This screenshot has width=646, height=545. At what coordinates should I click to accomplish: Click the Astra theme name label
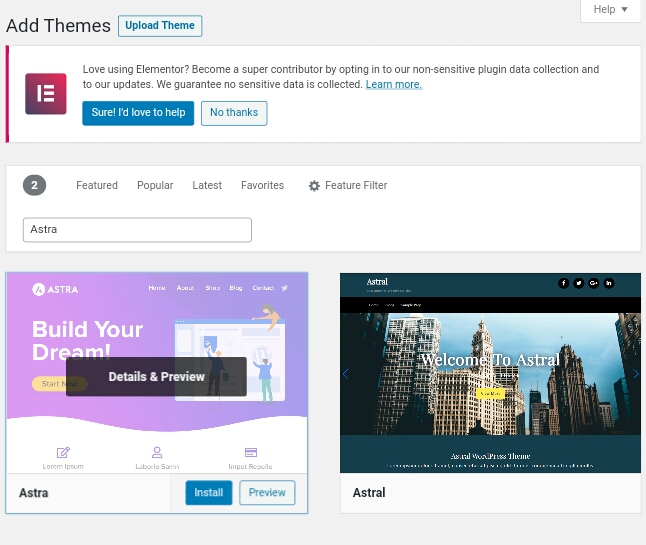[x=33, y=493]
